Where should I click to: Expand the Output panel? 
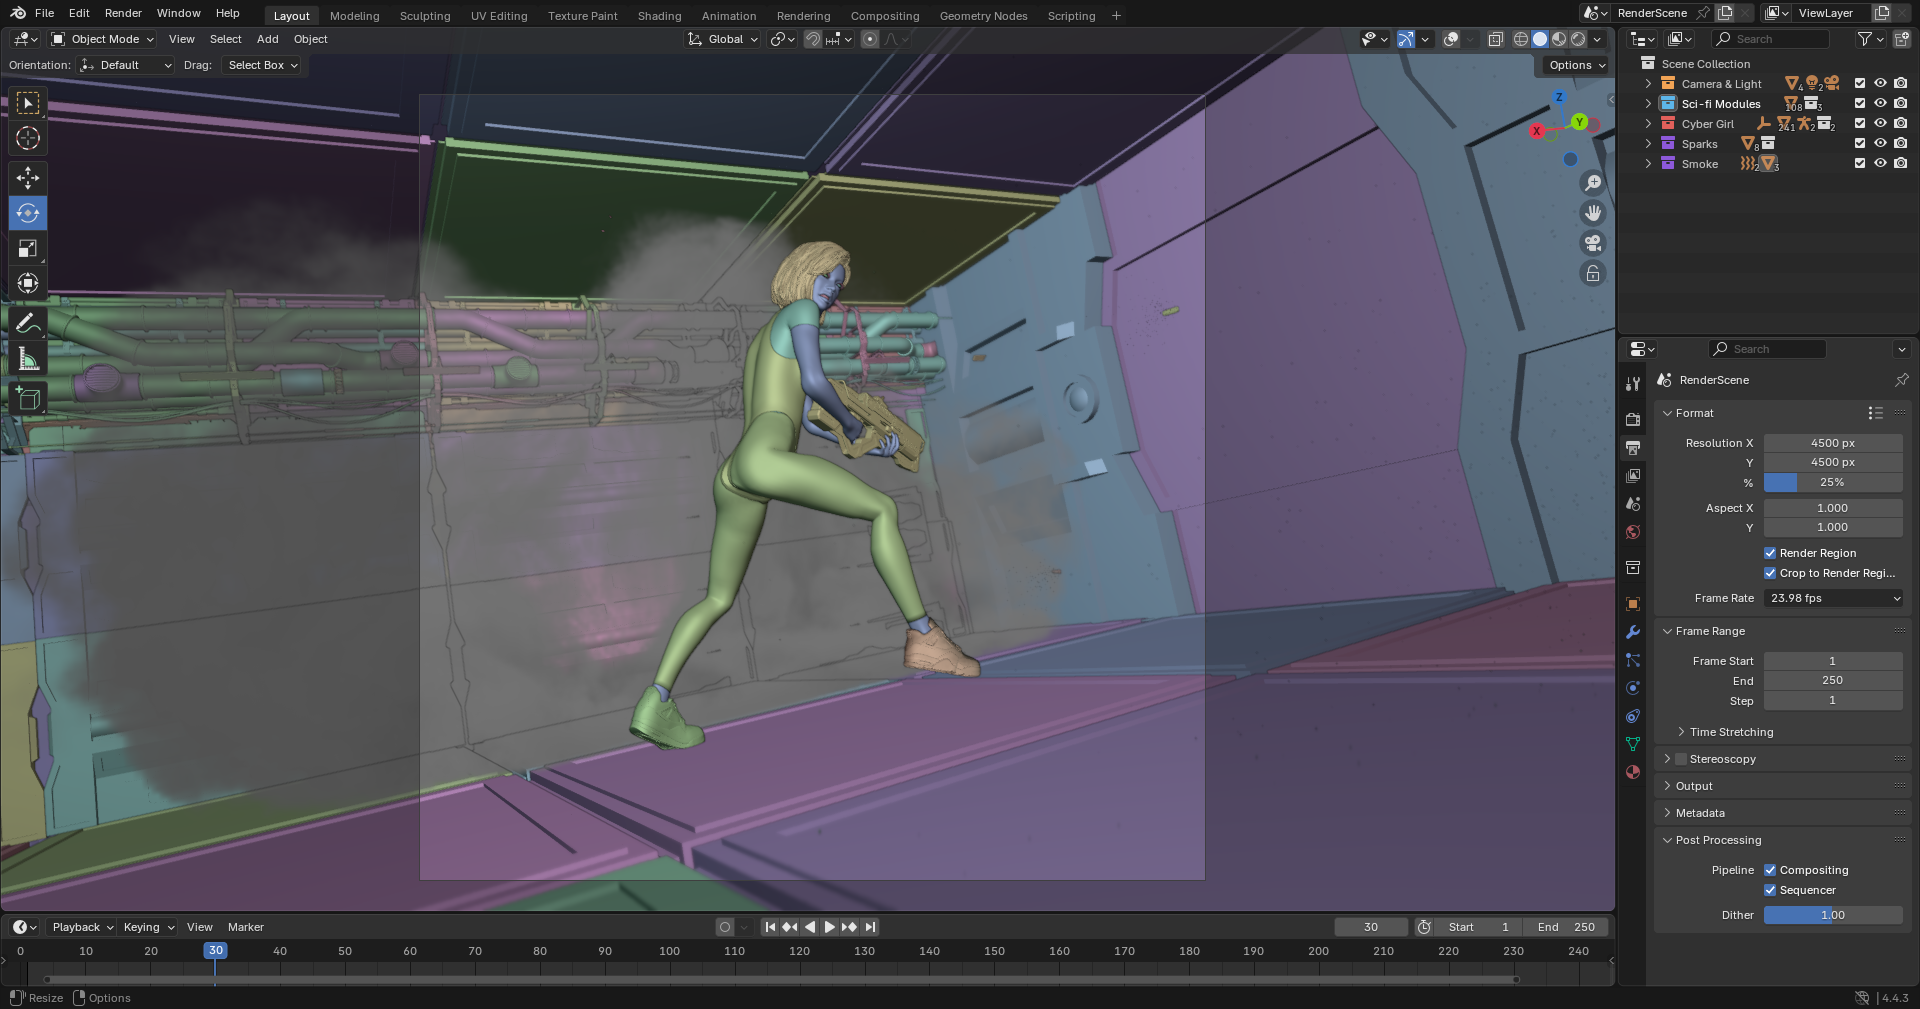[x=1694, y=786]
